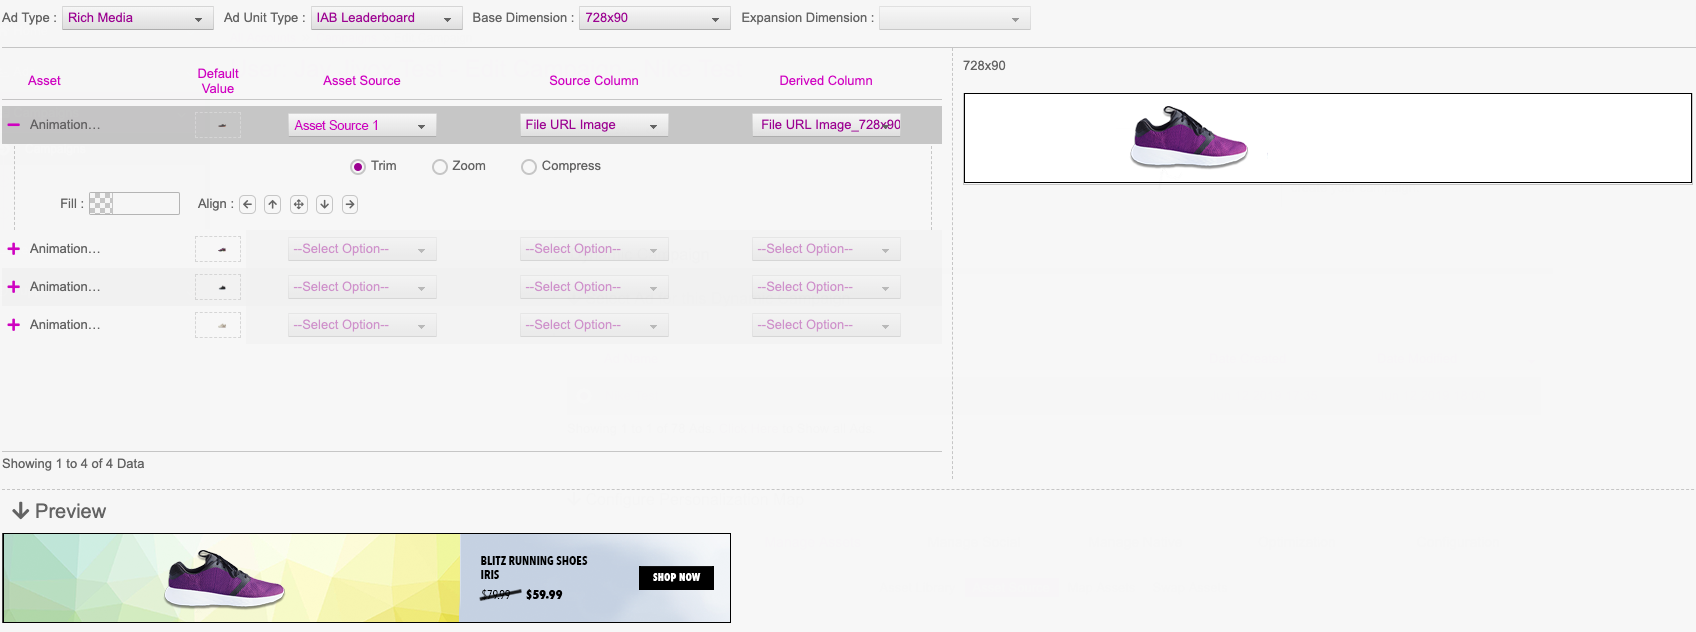Open the Base Dimension 728x90 dropdown
This screenshot has width=1696, height=632.
pos(654,18)
